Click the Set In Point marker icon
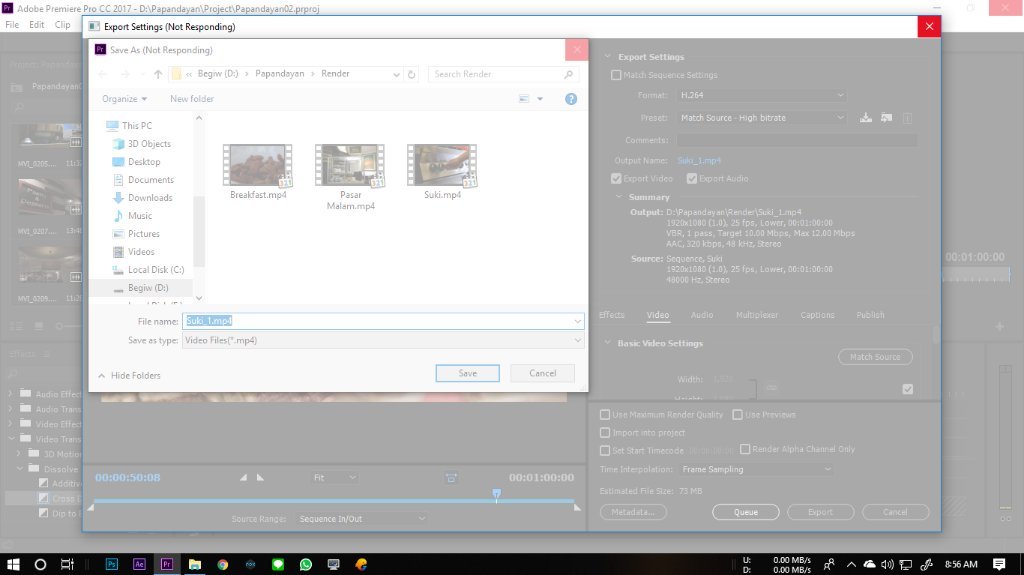Viewport: 1024px width, 575px height. (x=243, y=478)
